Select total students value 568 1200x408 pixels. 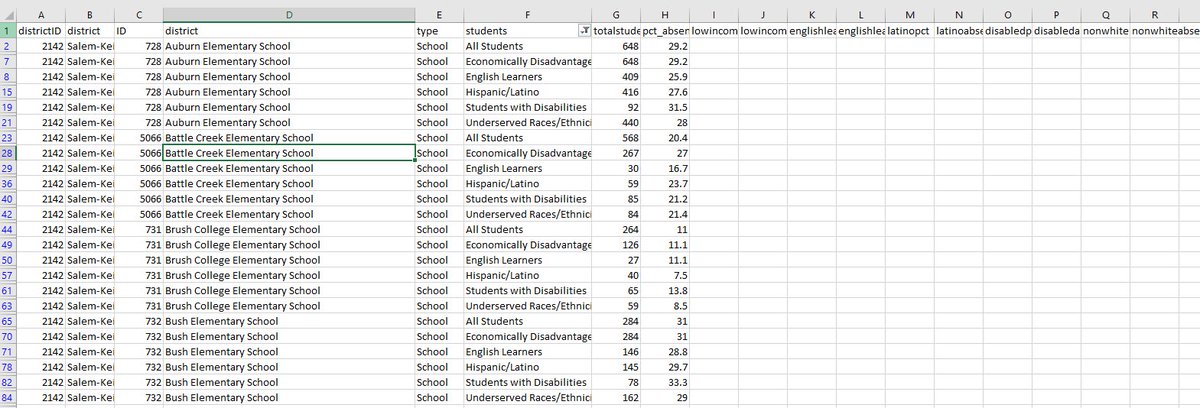tap(616, 138)
